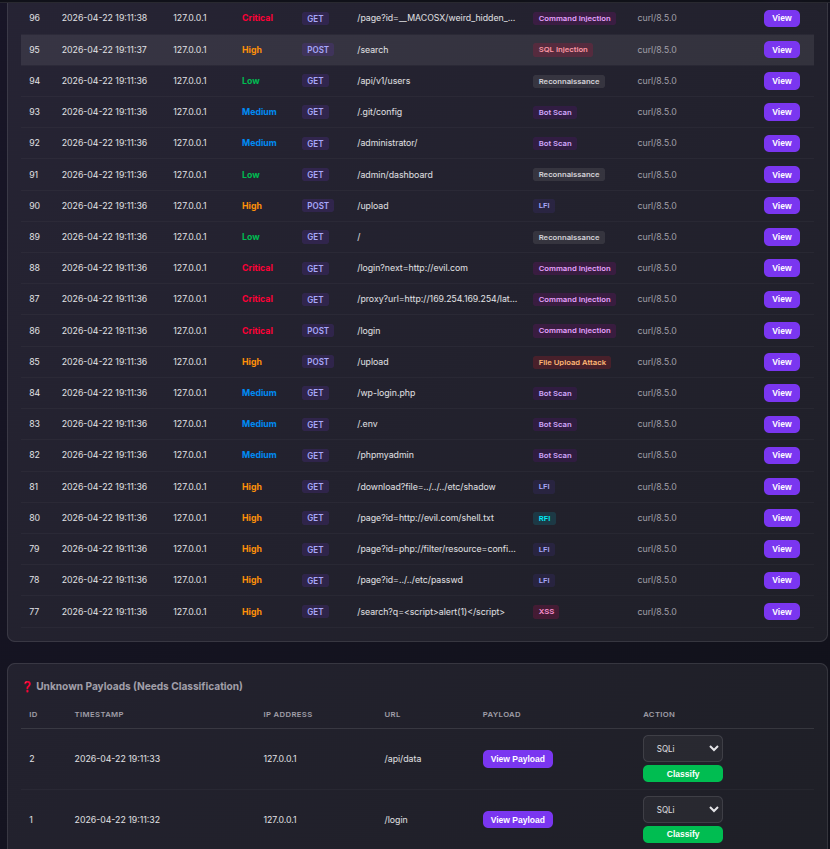
Task: Classify unknown payload 1 /login
Action: tap(682, 834)
